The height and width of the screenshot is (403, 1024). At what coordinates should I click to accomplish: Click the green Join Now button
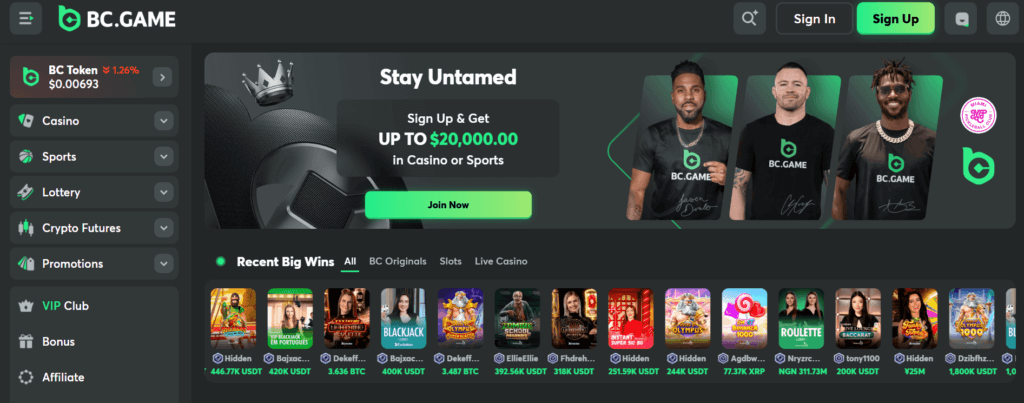(448, 205)
